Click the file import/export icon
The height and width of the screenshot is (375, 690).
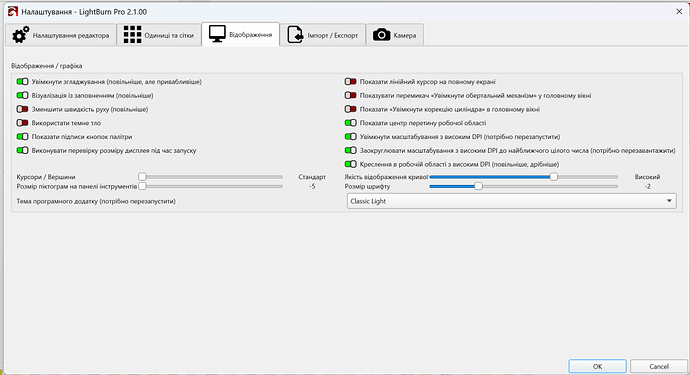[x=295, y=35]
